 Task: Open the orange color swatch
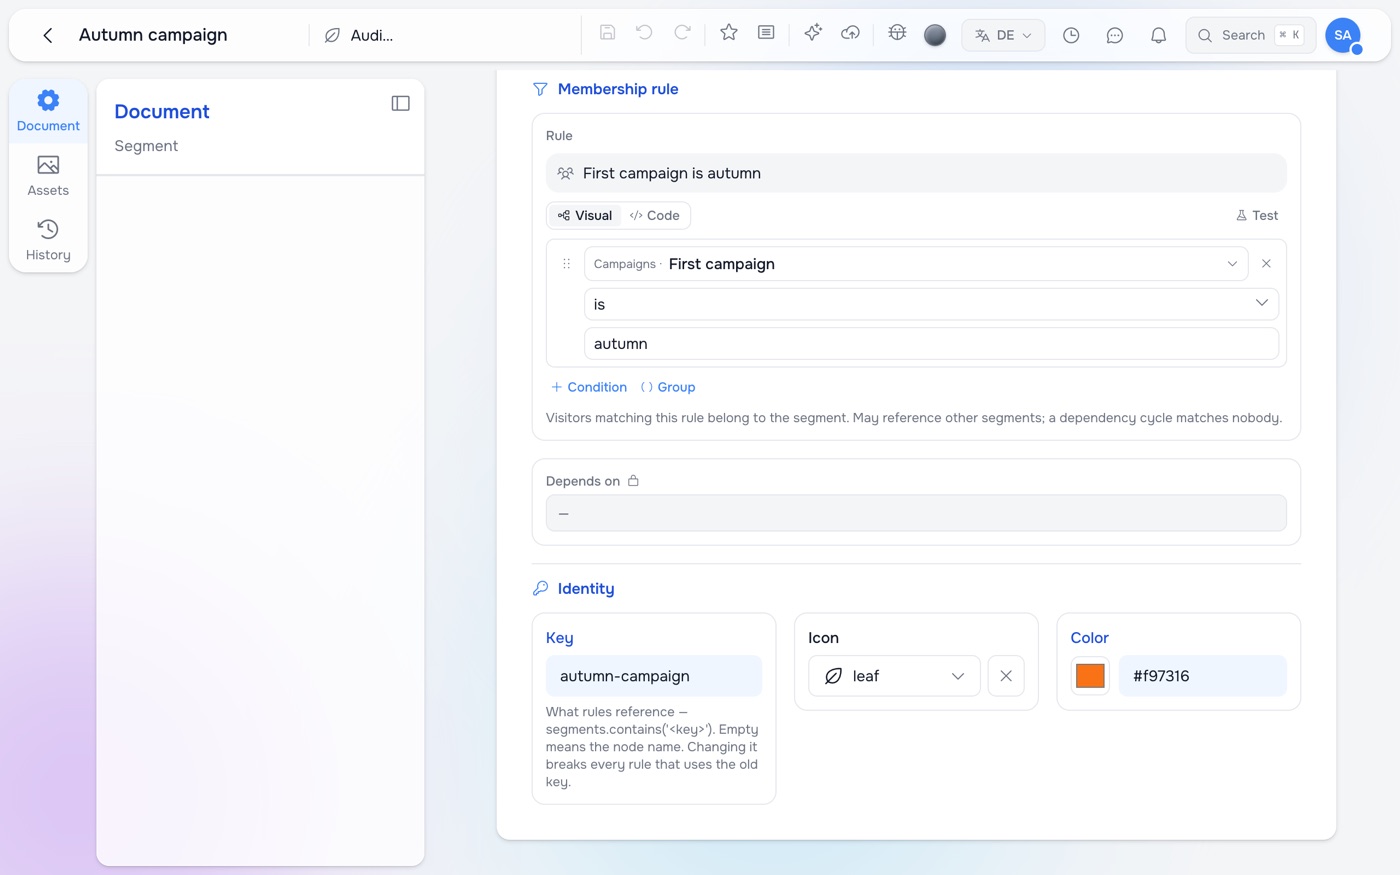1090,676
